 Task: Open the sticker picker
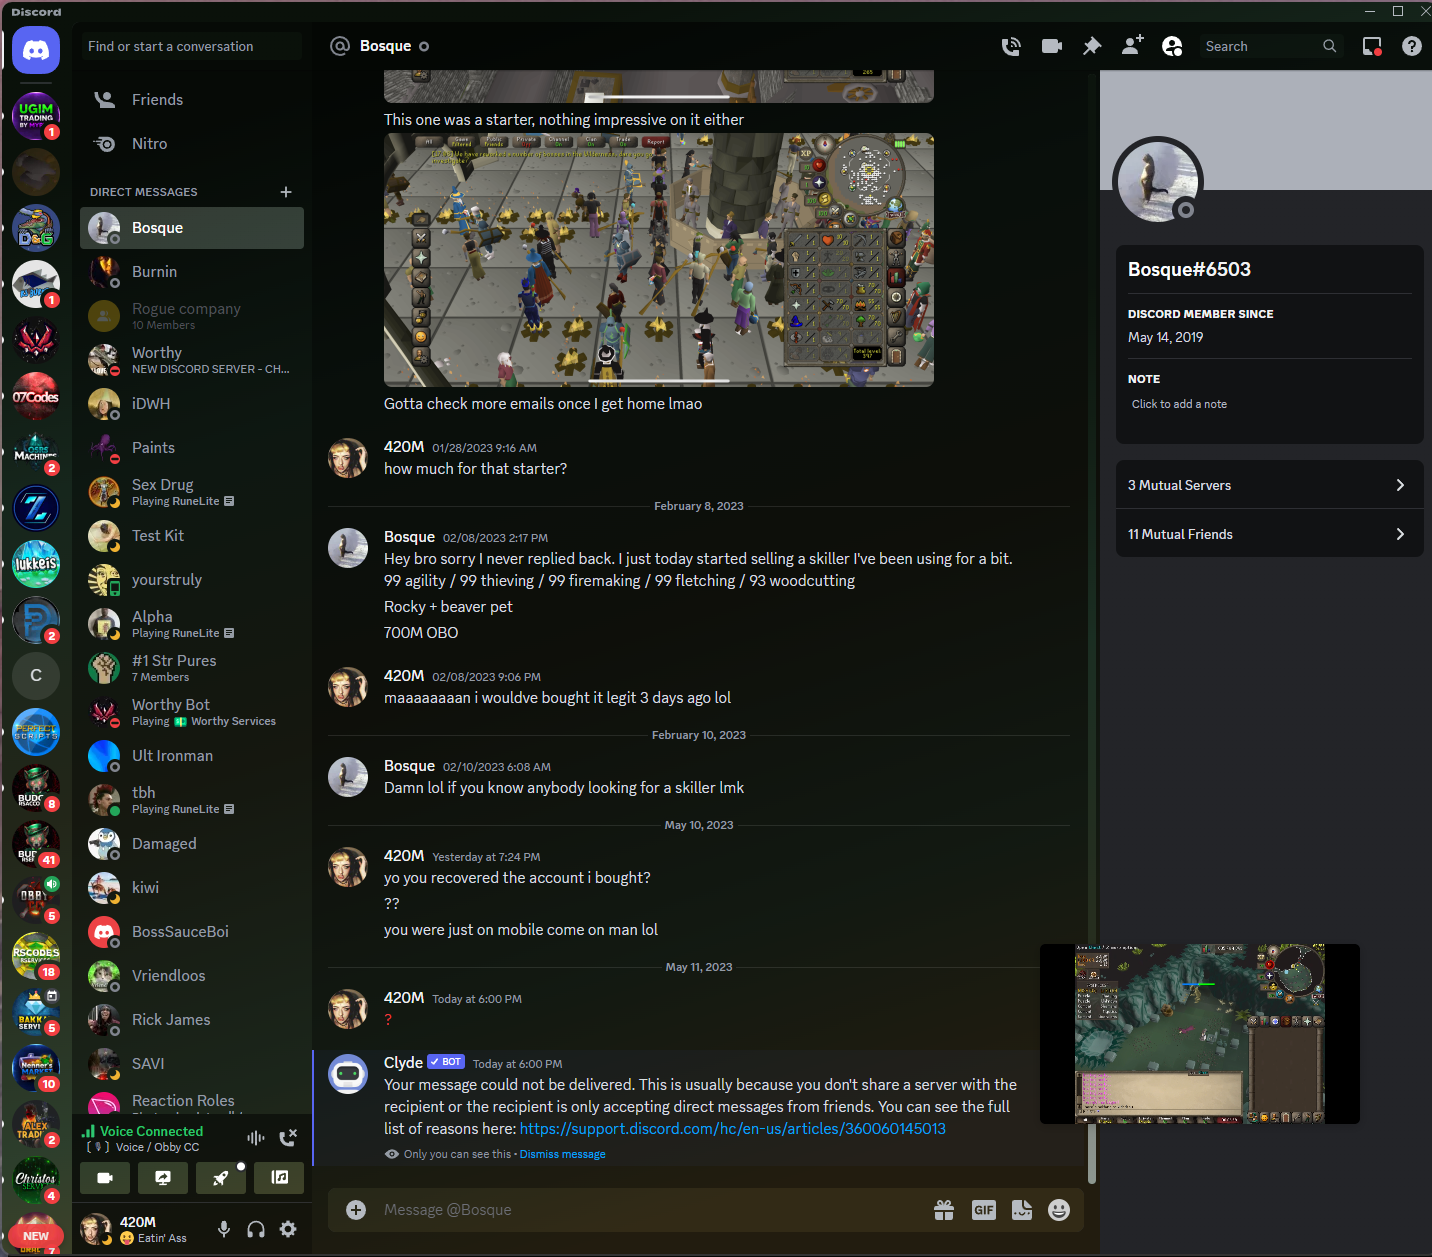(x=1022, y=1210)
